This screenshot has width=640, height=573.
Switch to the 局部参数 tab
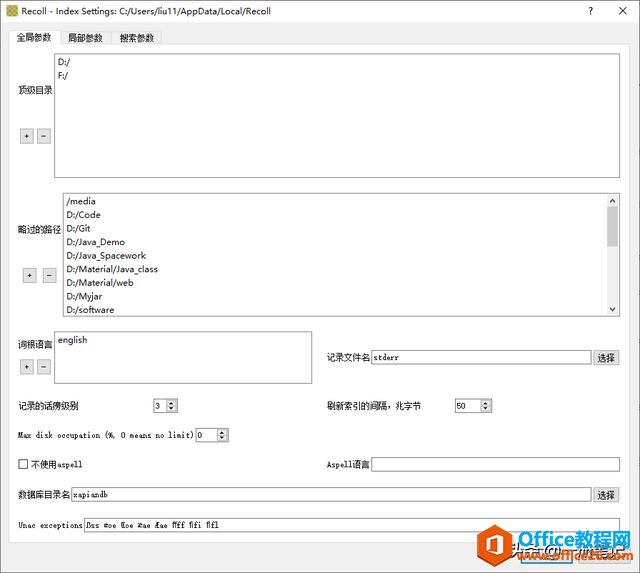[85, 38]
